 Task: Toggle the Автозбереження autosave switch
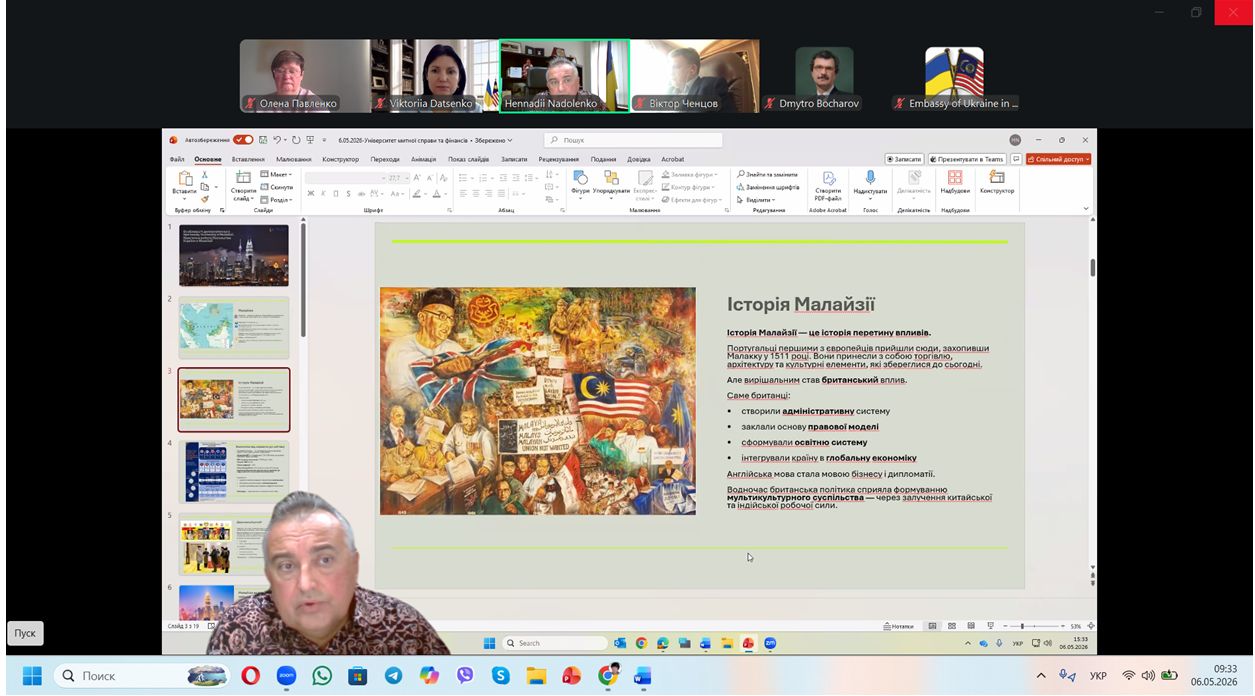(x=243, y=140)
